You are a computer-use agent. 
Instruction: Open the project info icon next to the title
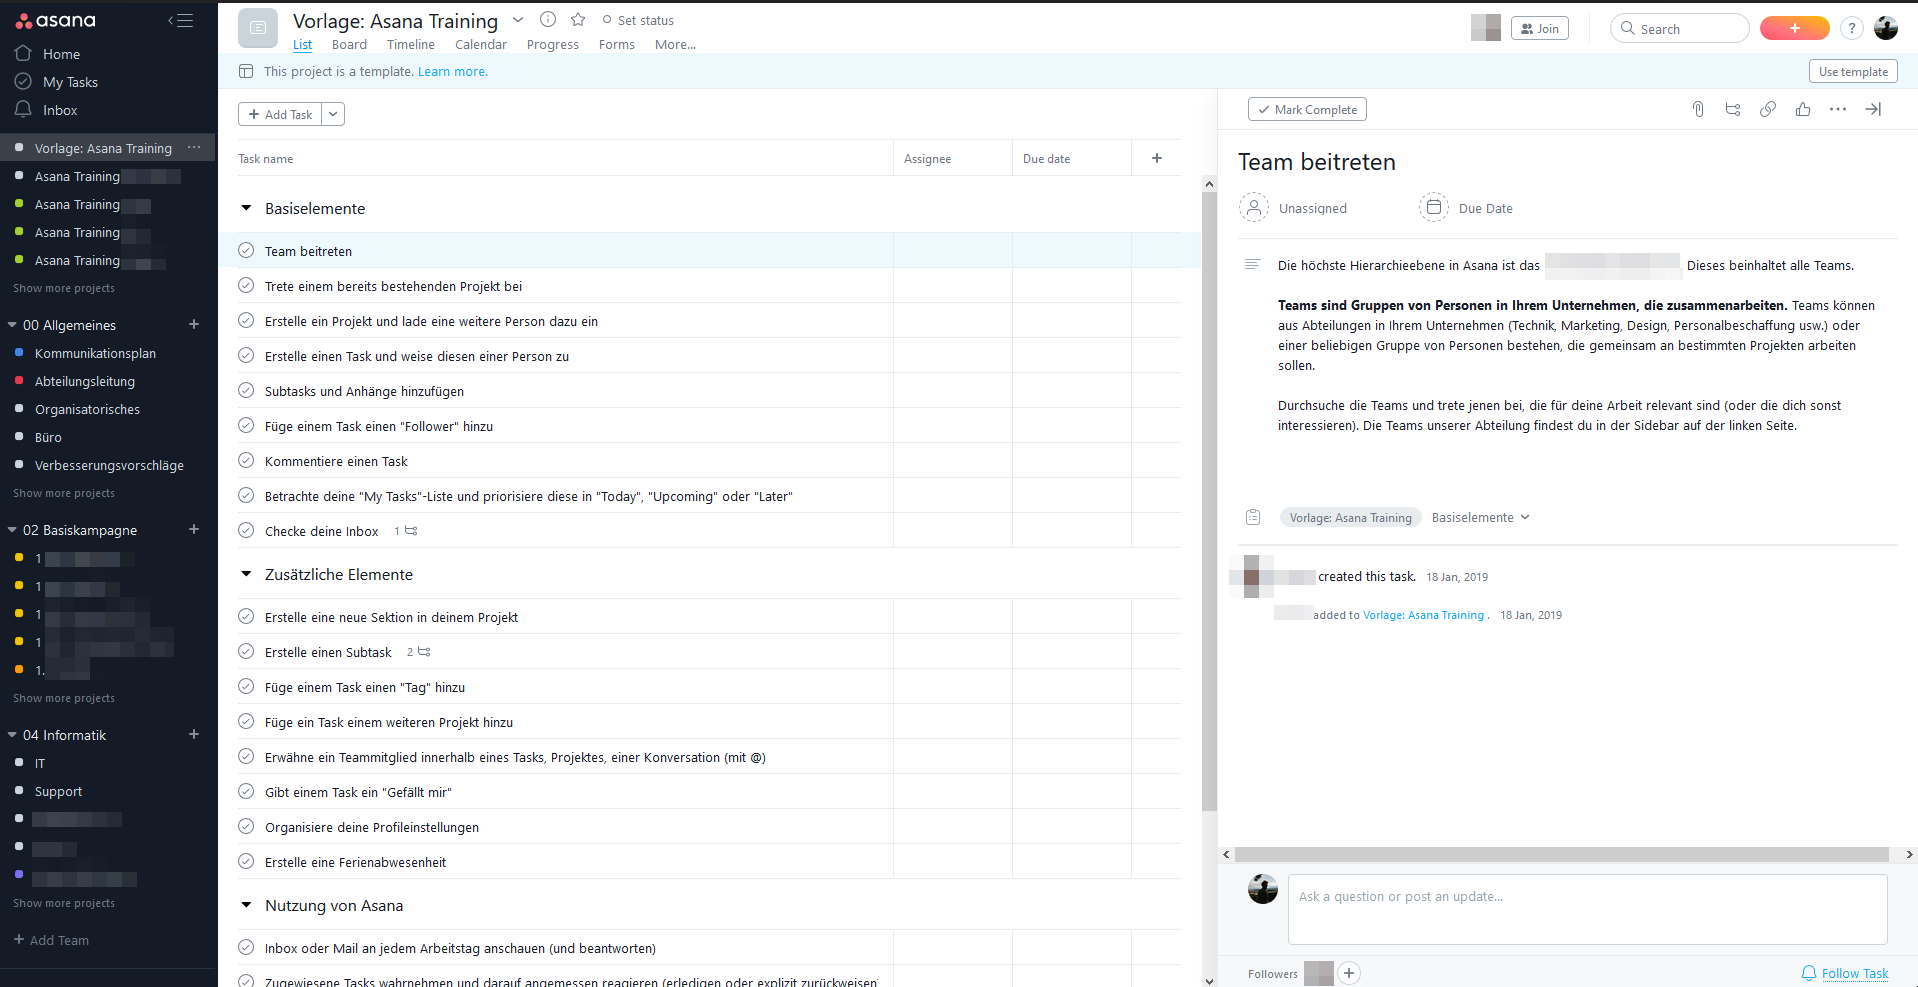point(548,19)
